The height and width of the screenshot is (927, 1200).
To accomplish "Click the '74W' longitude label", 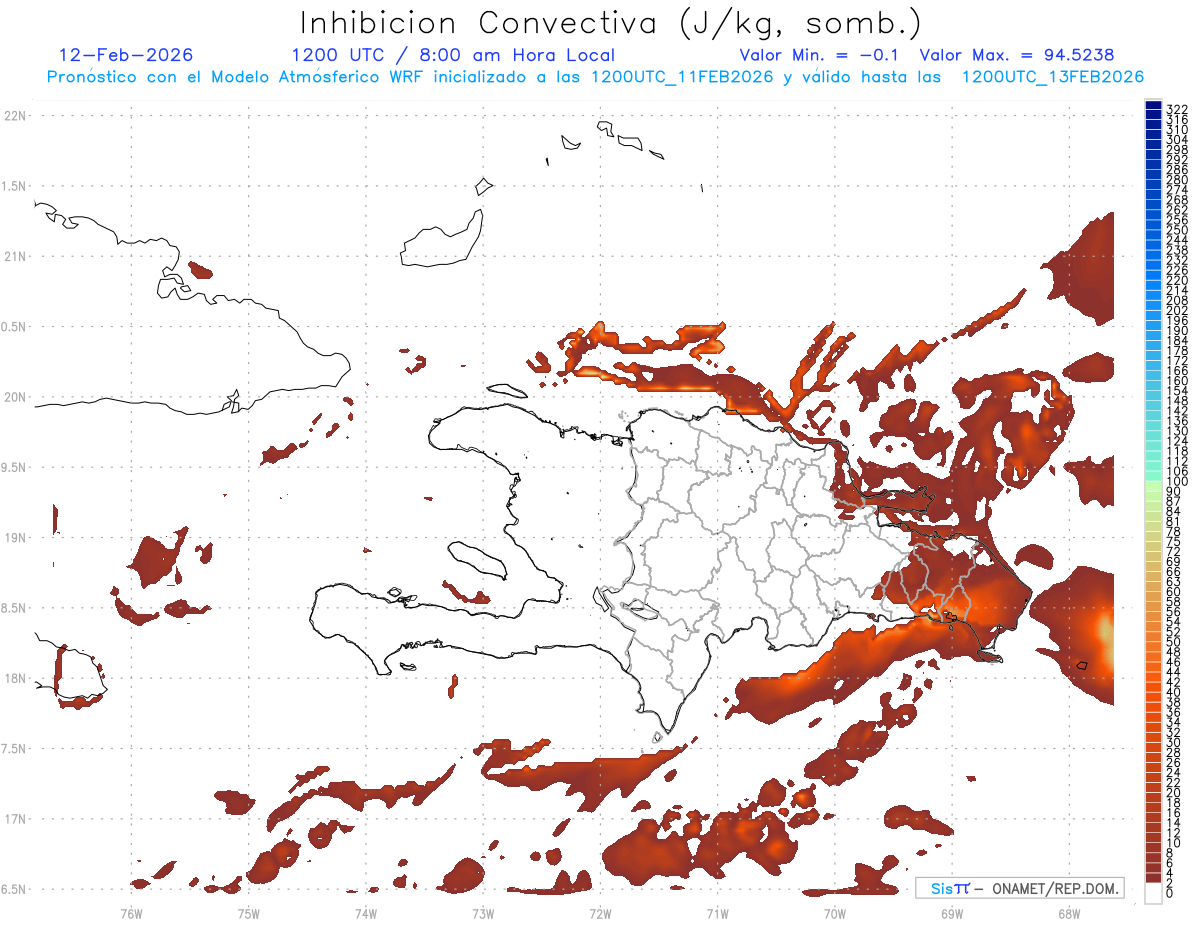I will point(365,913).
